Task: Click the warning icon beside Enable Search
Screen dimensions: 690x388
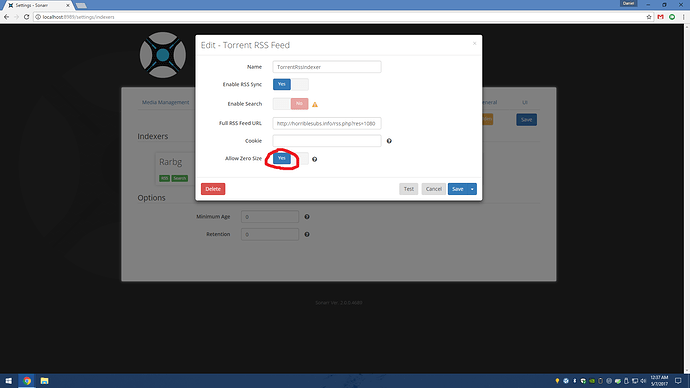Action: [315, 104]
